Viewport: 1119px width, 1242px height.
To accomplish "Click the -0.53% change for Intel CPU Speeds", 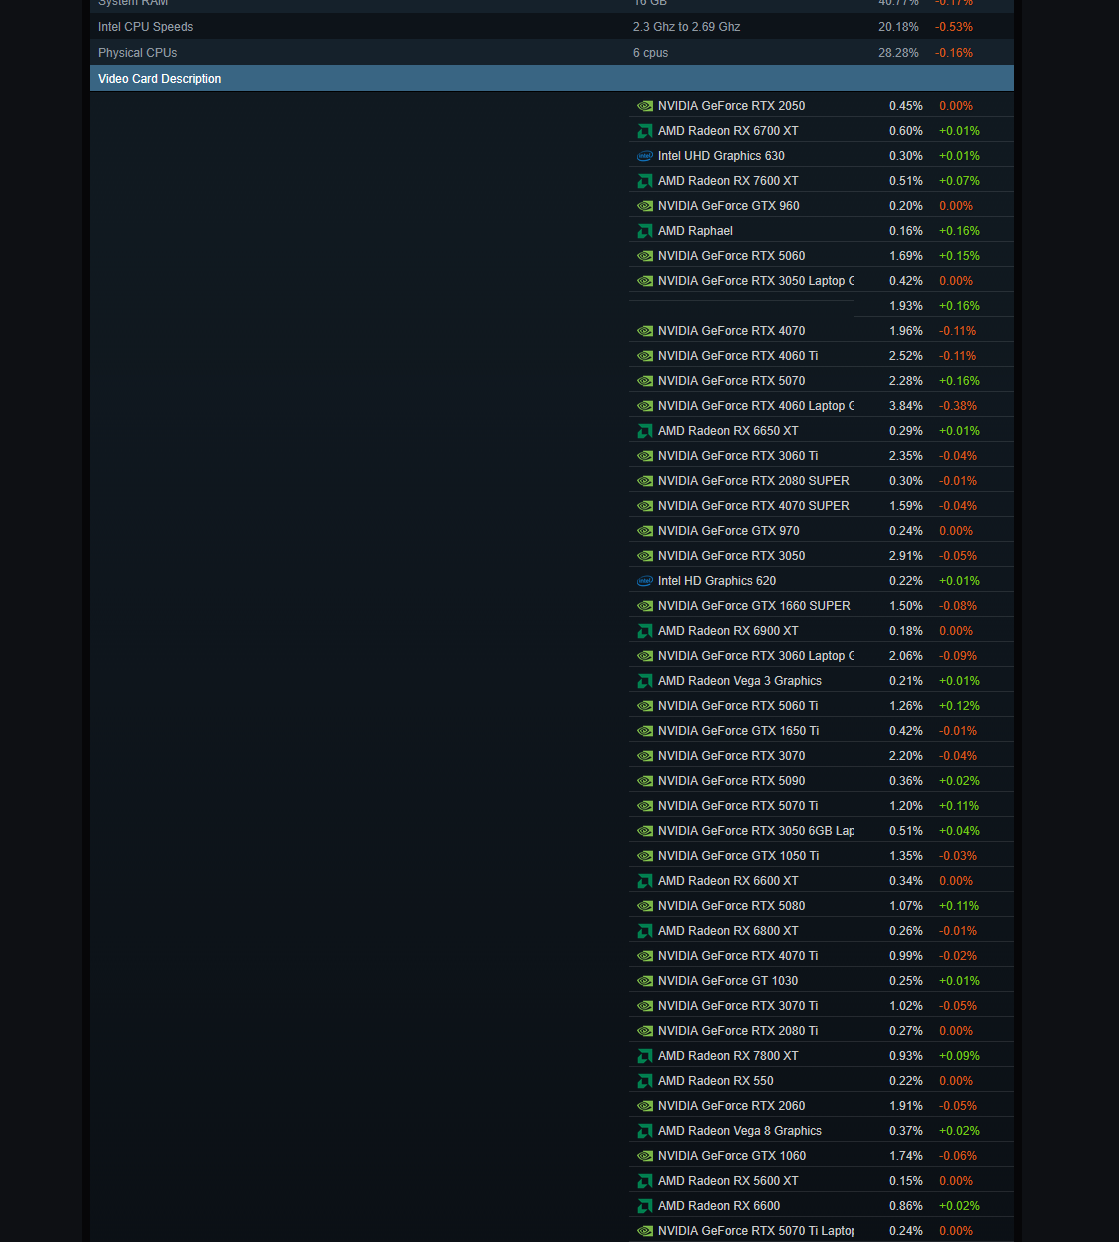I will pos(954,27).
